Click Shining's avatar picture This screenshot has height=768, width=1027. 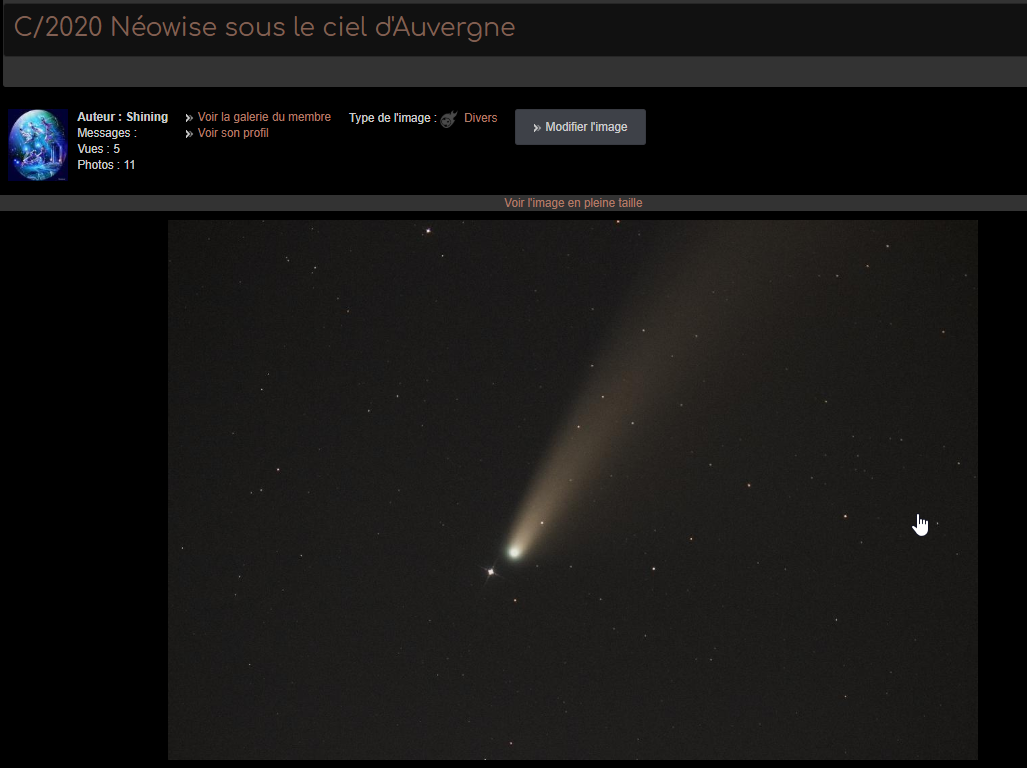click(x=38, y=145)
